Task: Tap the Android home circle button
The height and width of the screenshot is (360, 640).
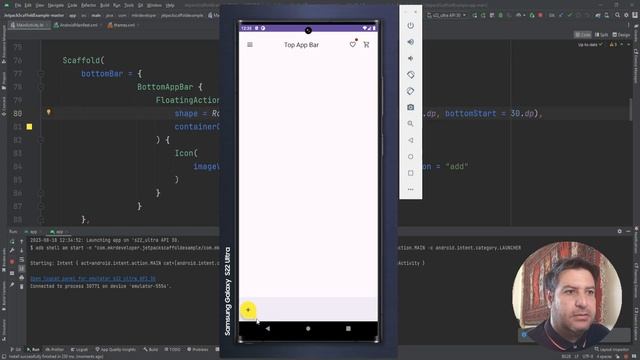Action: pyautogui.click(x=308, y=328)
